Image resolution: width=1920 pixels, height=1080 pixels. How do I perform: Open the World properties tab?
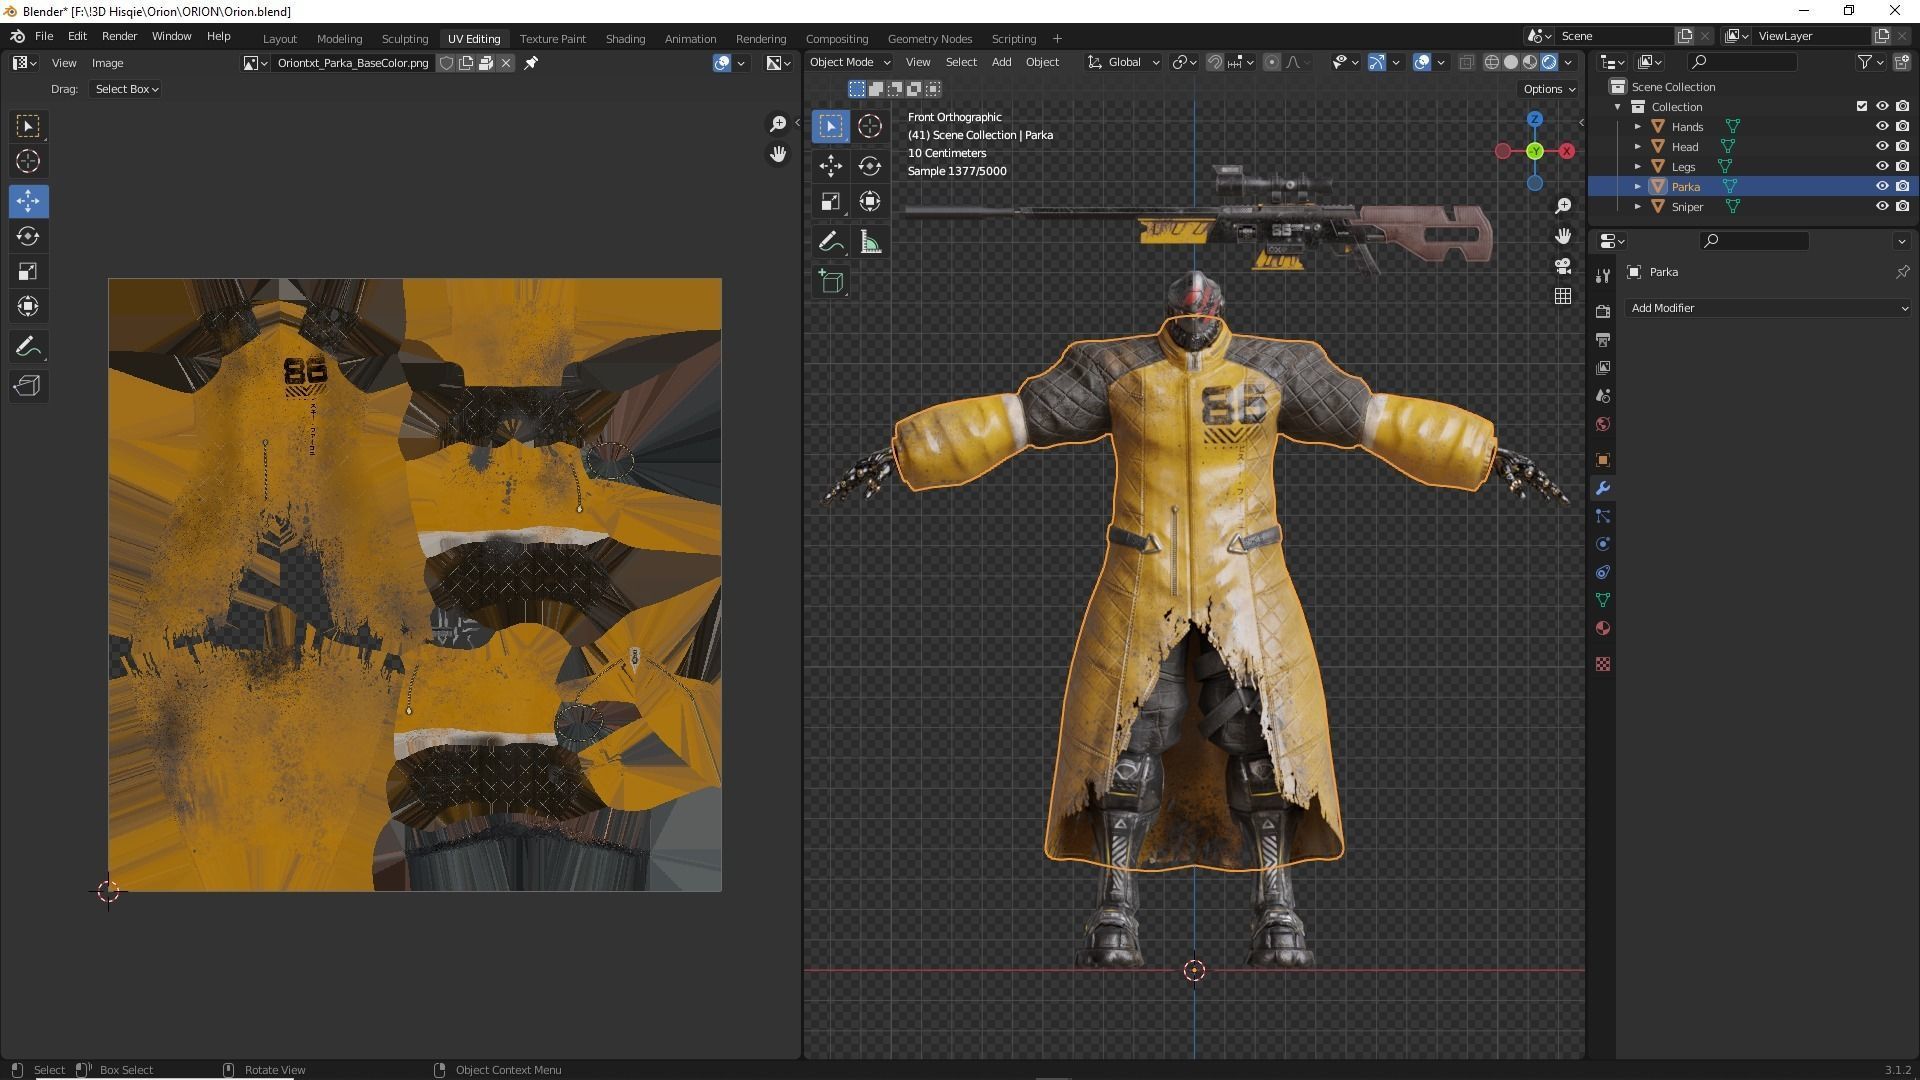(x=1603, y=424)
